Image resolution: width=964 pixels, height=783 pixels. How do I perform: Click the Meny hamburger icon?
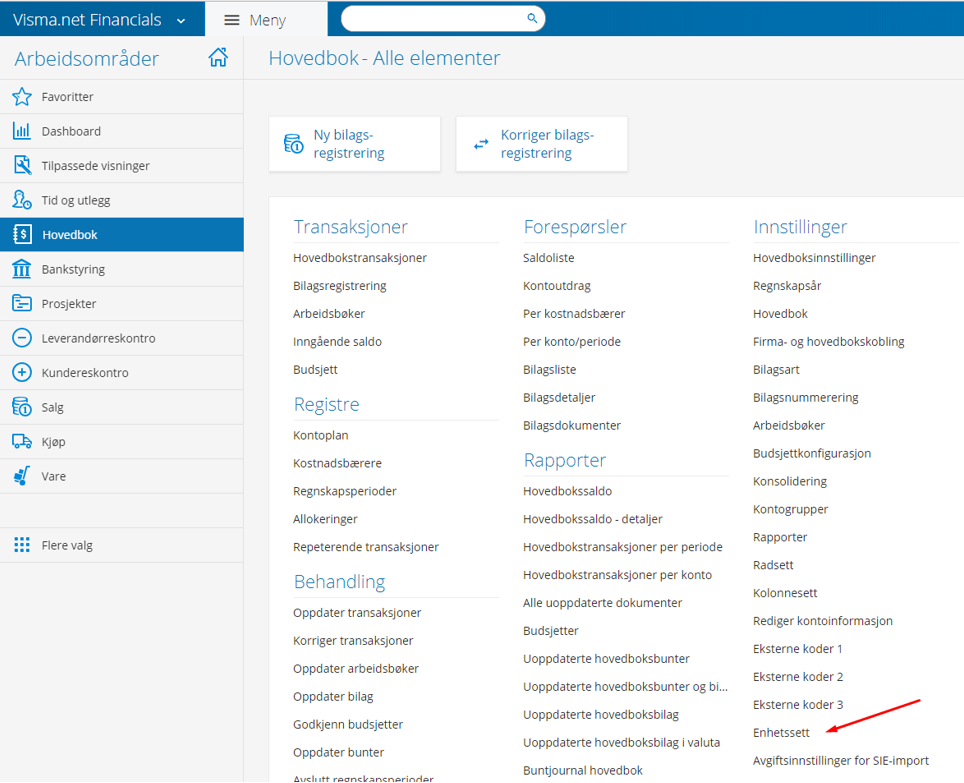[232, 20]
